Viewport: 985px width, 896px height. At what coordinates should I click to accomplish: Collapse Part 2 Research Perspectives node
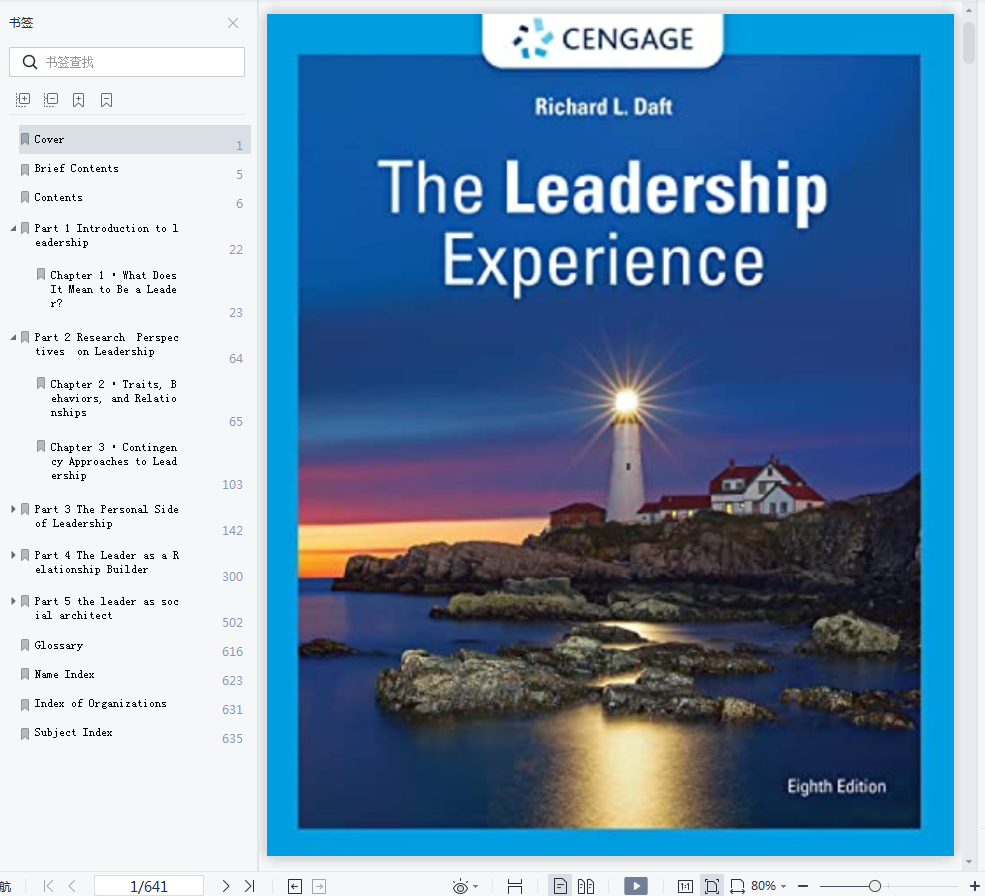tap(13, 337)
